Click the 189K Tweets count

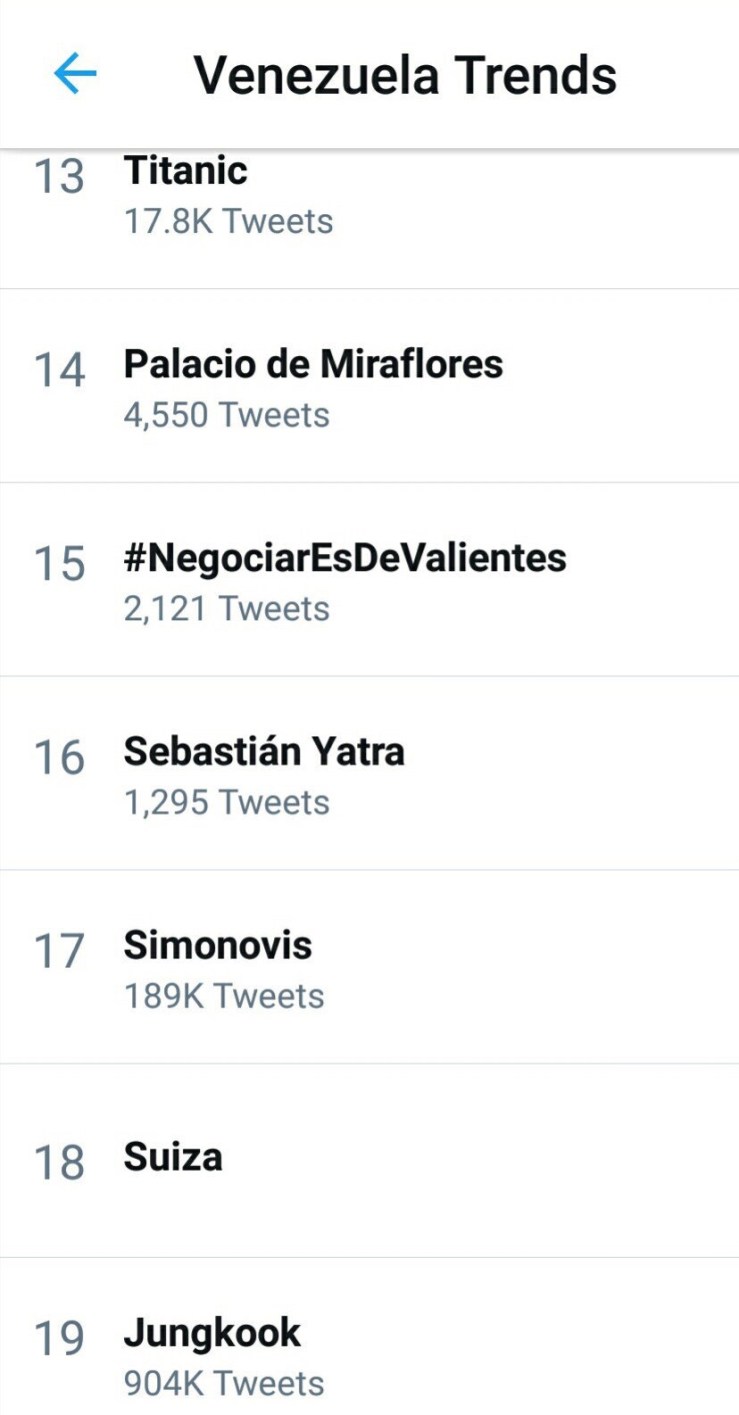[224, 996]
